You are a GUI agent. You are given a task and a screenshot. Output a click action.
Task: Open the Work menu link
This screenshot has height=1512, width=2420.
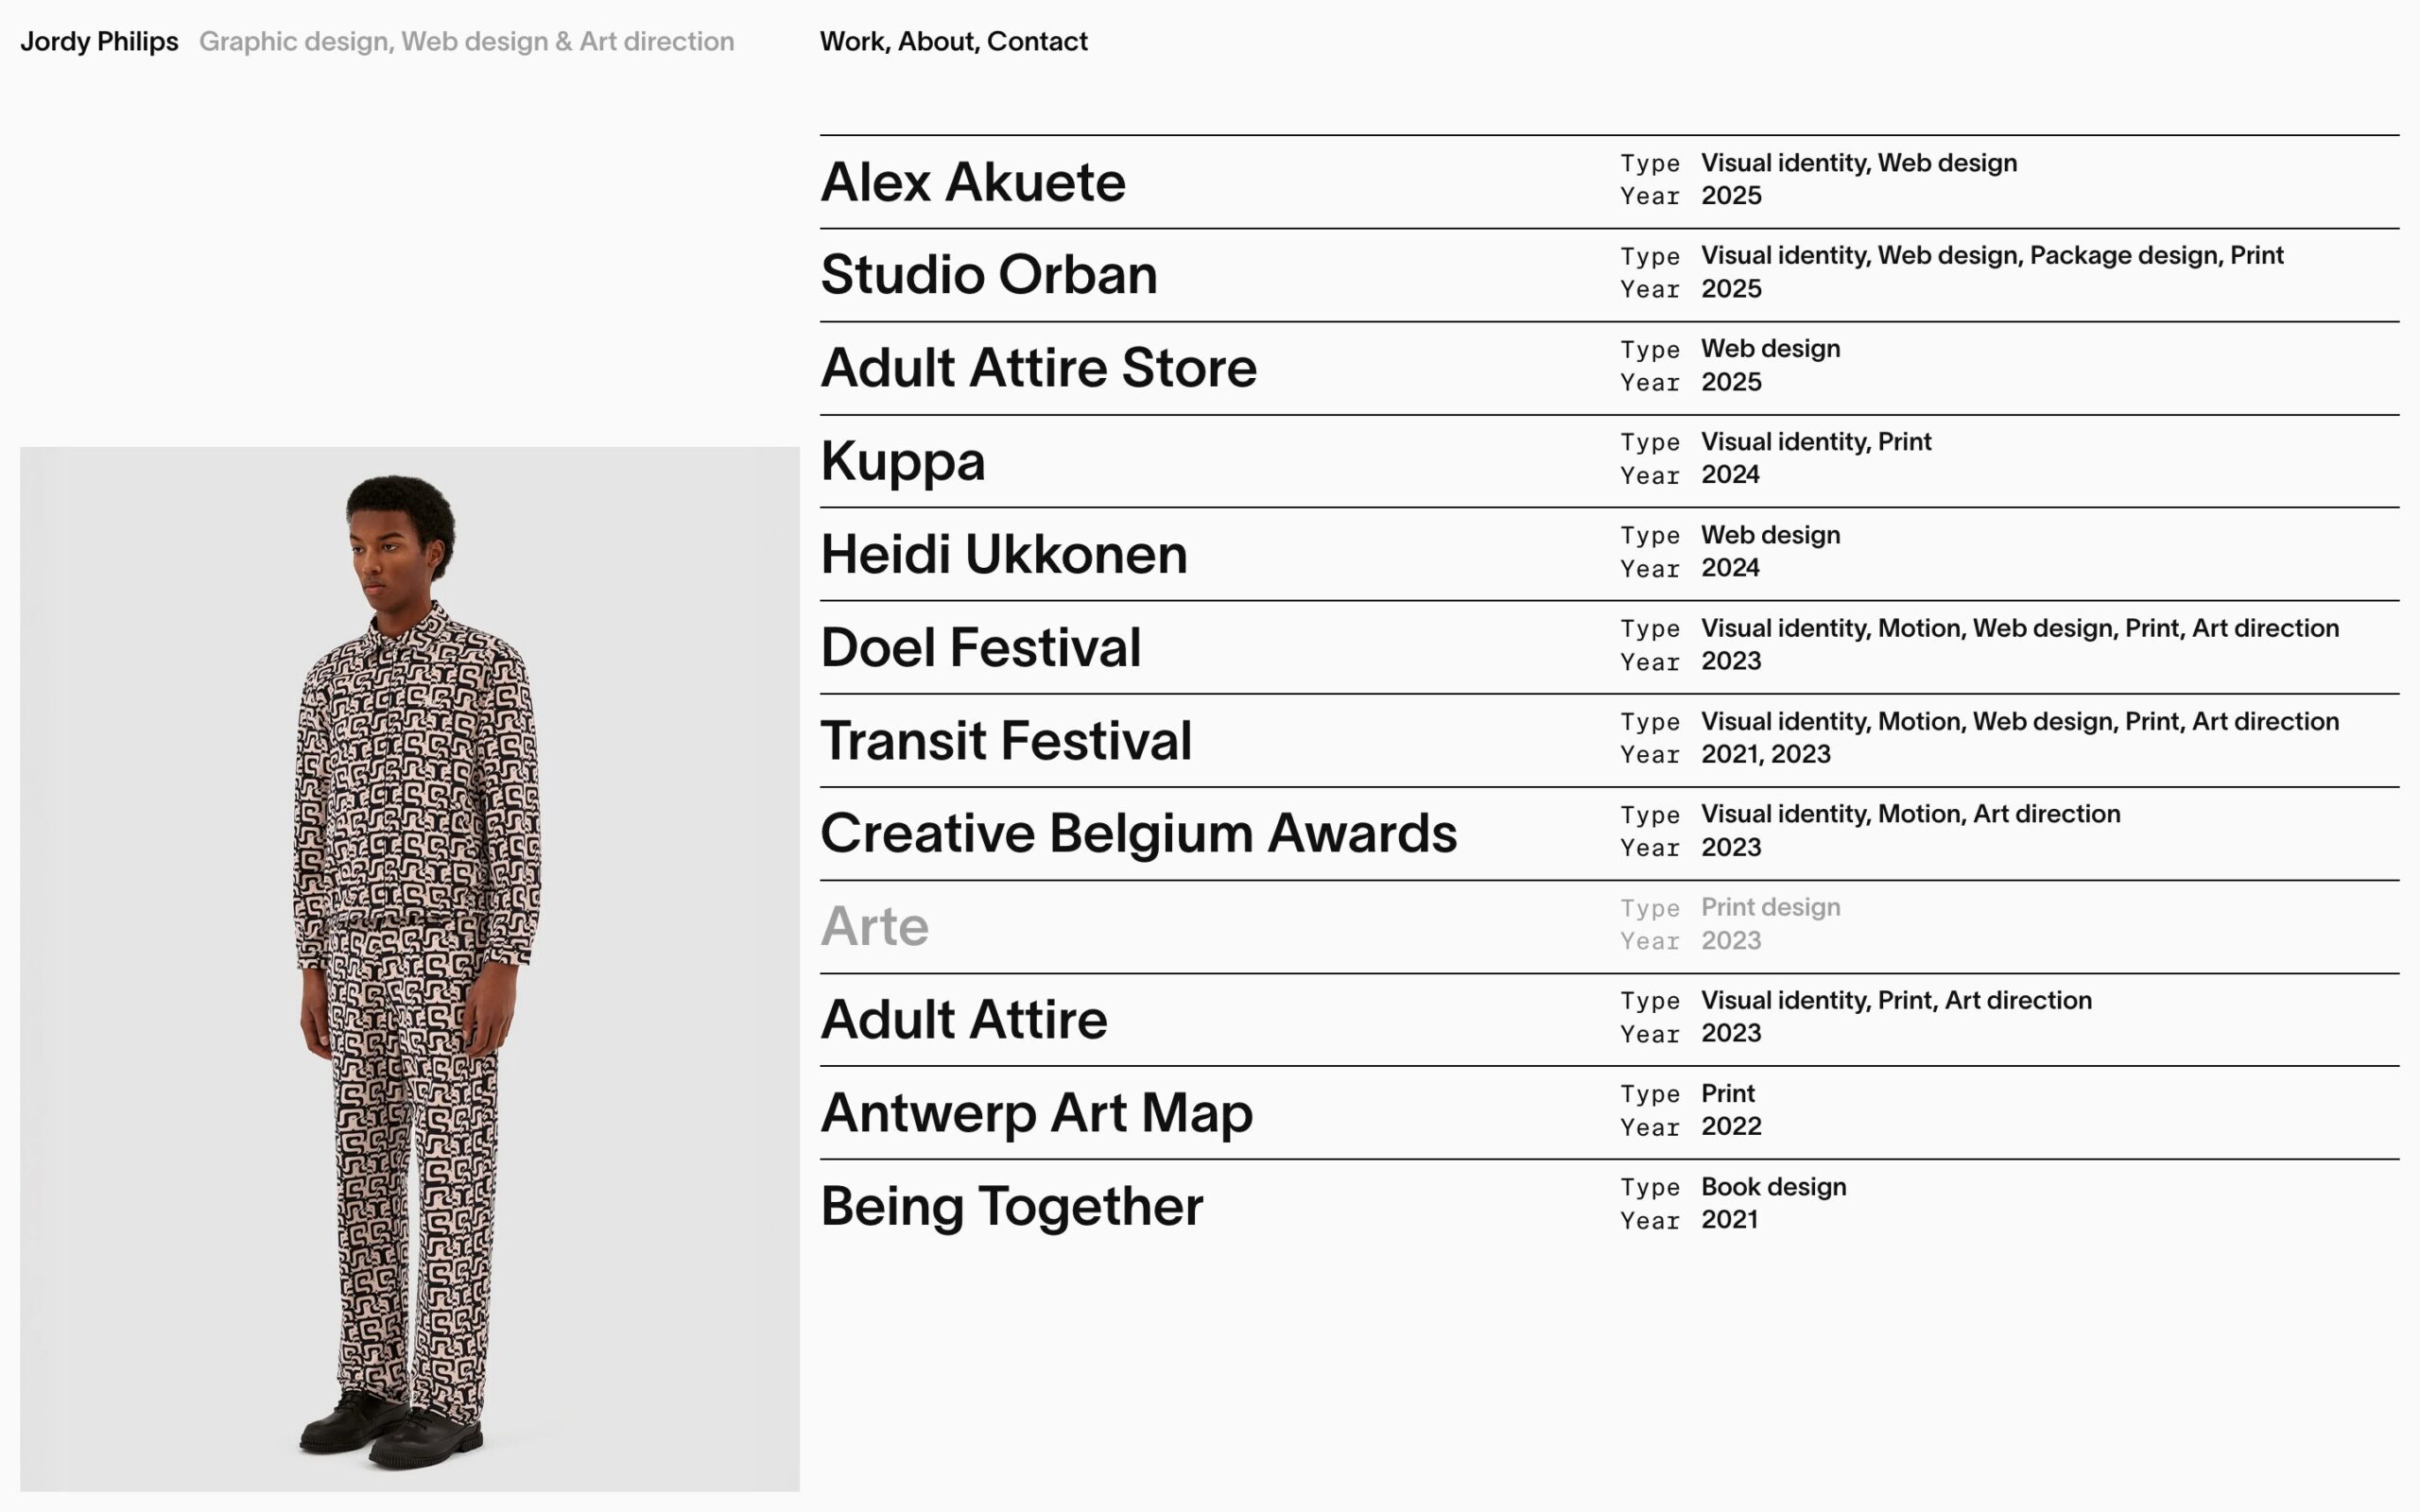click(x=852, y=42)
